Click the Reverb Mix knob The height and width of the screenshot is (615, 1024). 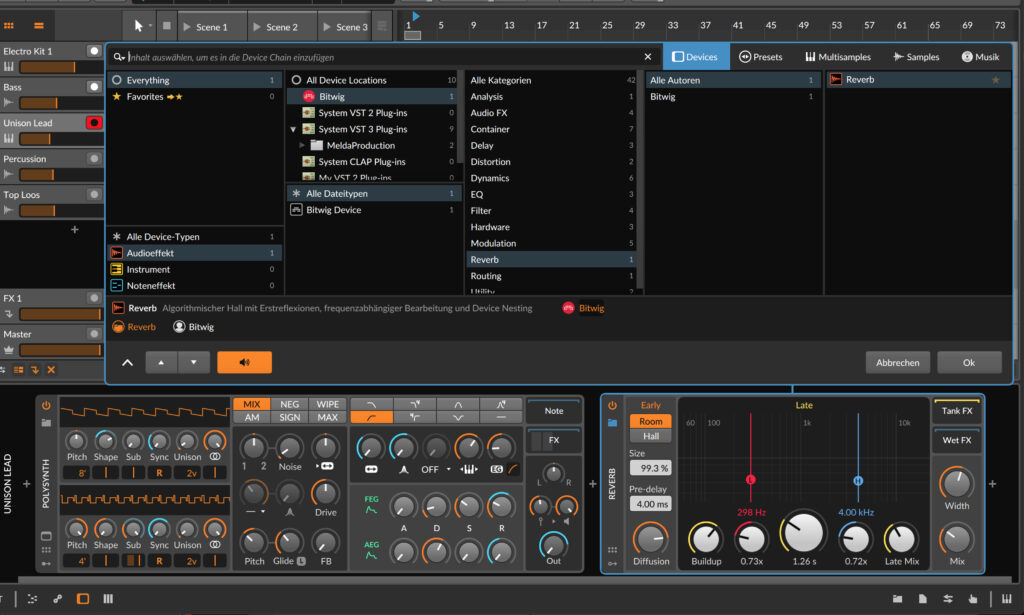point(957,539)
